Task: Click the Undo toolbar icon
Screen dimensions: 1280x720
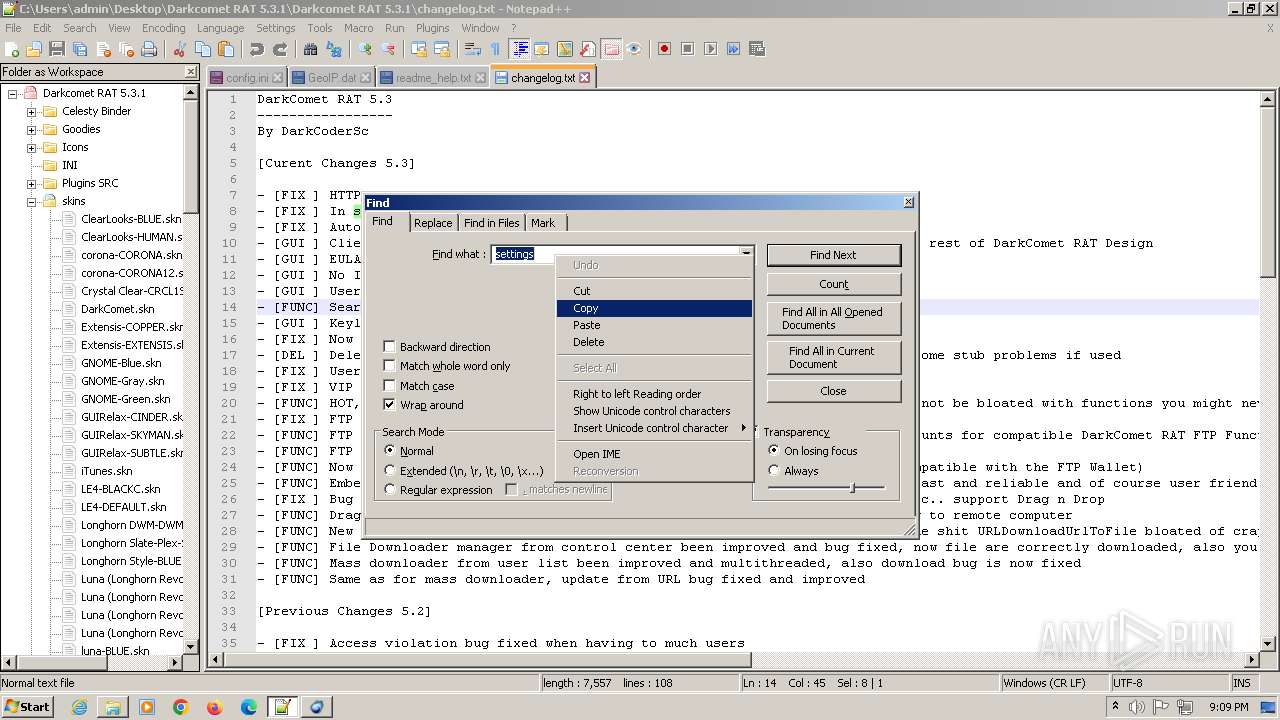Action: (257, 49)
